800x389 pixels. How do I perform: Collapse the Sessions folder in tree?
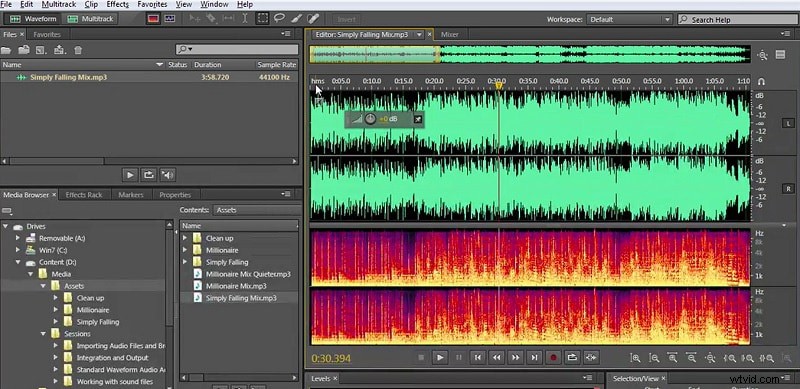[x=43, y=334]
